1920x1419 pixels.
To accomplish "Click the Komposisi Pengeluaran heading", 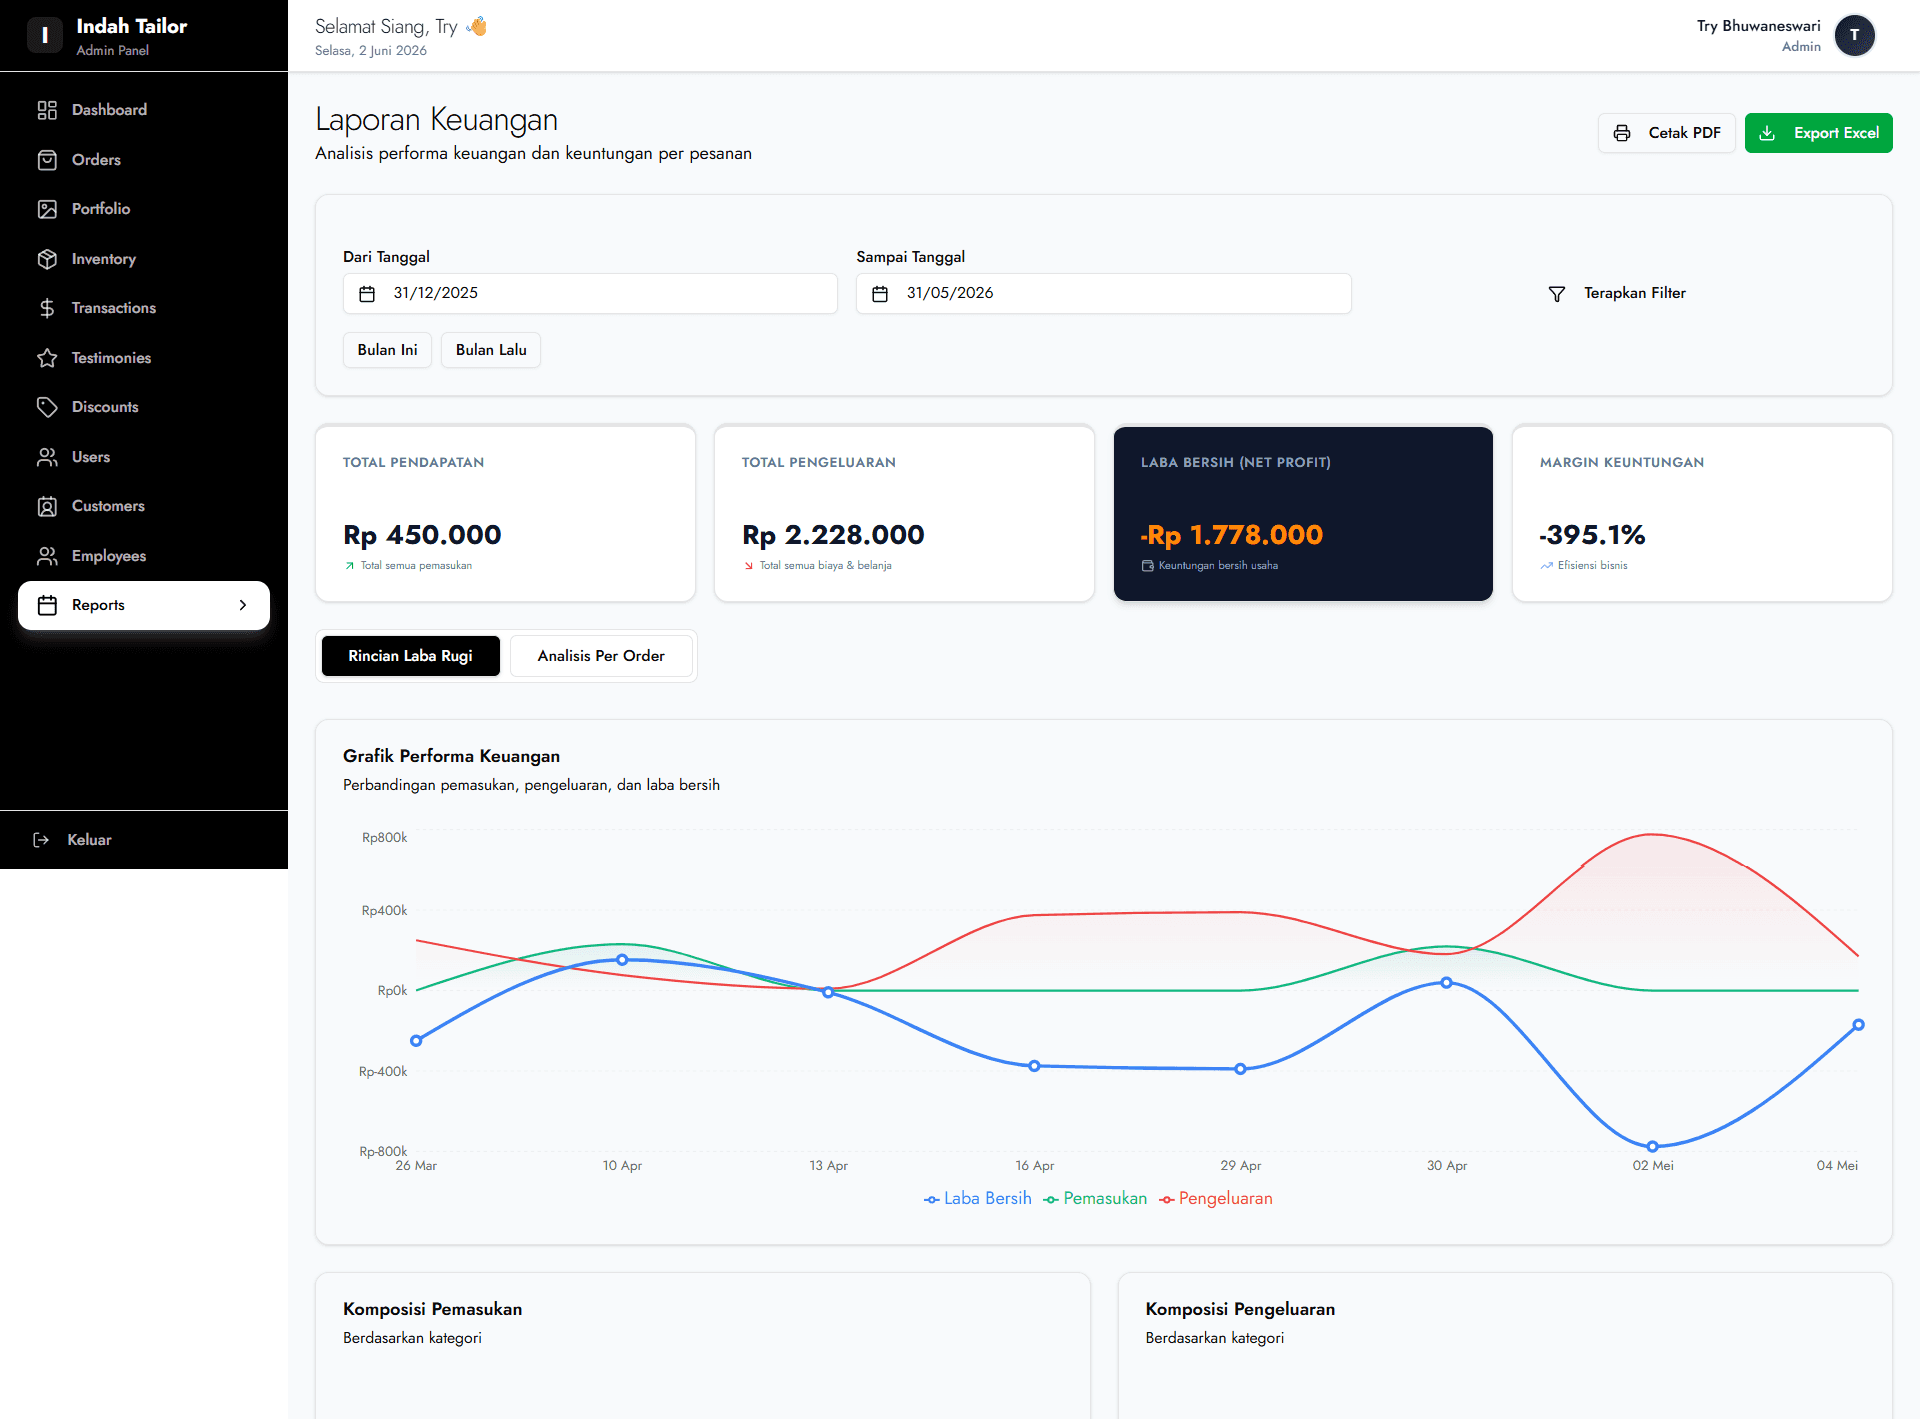I will point(1240,1309).
